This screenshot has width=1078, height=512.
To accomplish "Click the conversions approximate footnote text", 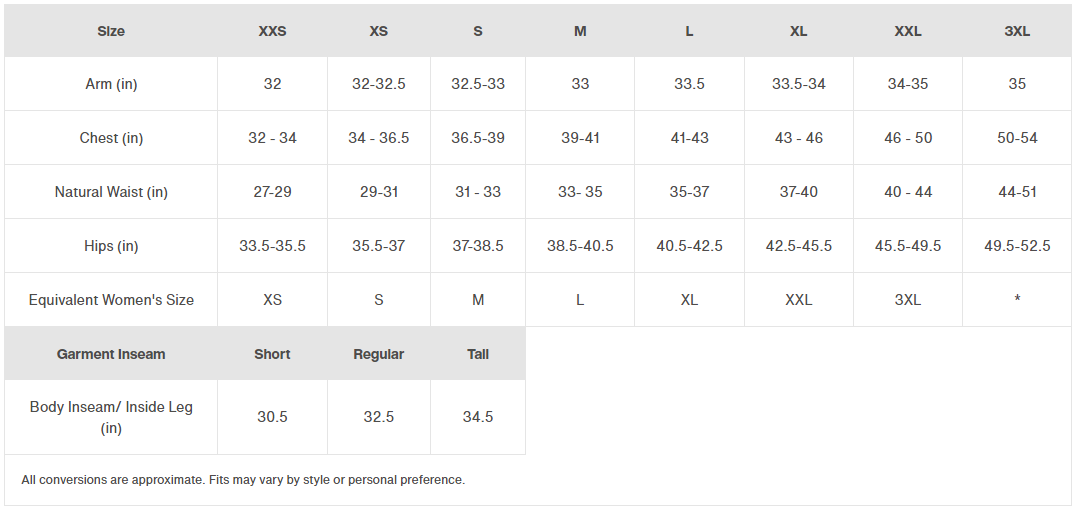I will [x=243, y=480].
